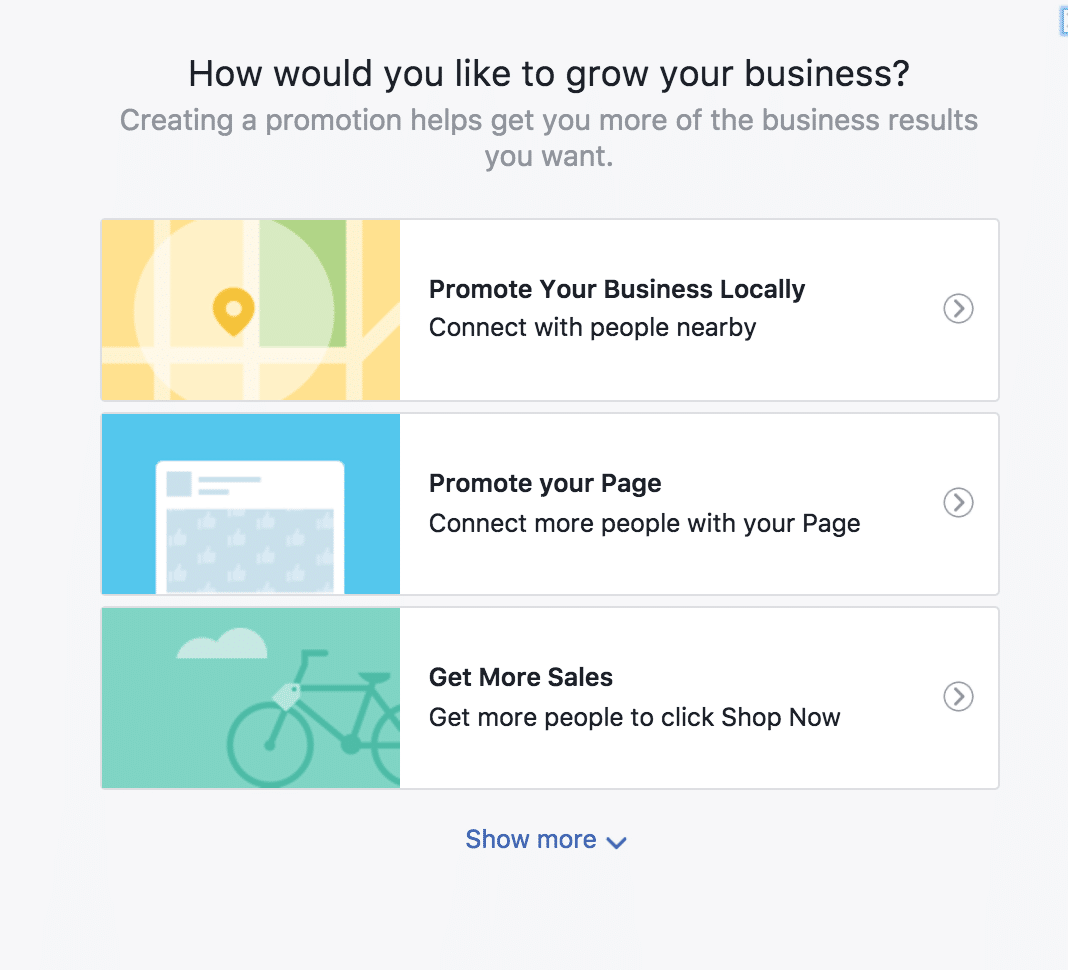The width and height of the screenshot is (1068, 970).
Task: Click the yellow location pin on the map
Action: [x=234, y=312]
